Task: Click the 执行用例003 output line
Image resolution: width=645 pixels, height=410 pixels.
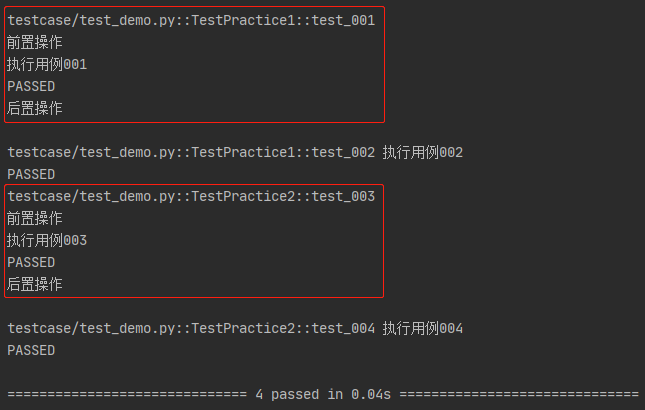Action: pos(47,240)
